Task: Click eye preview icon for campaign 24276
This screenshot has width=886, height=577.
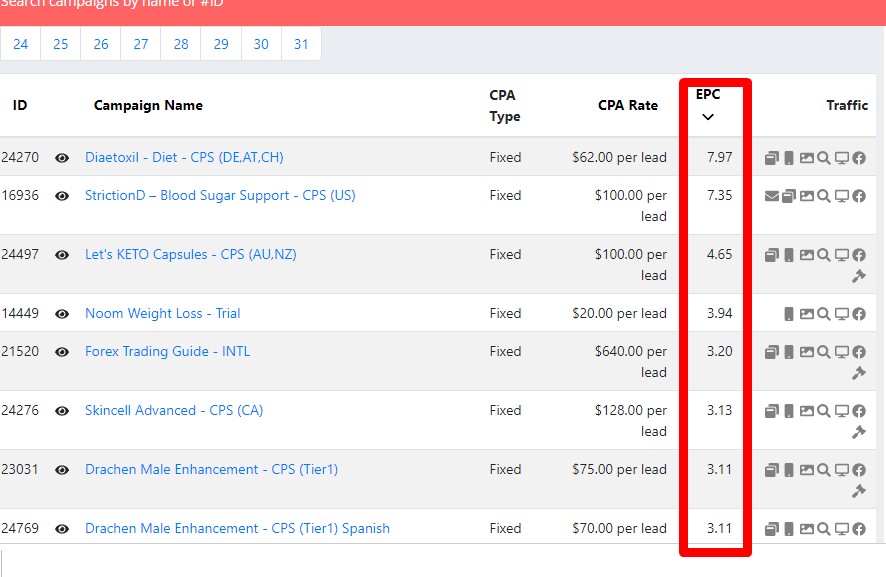Action: coord(62,411)
